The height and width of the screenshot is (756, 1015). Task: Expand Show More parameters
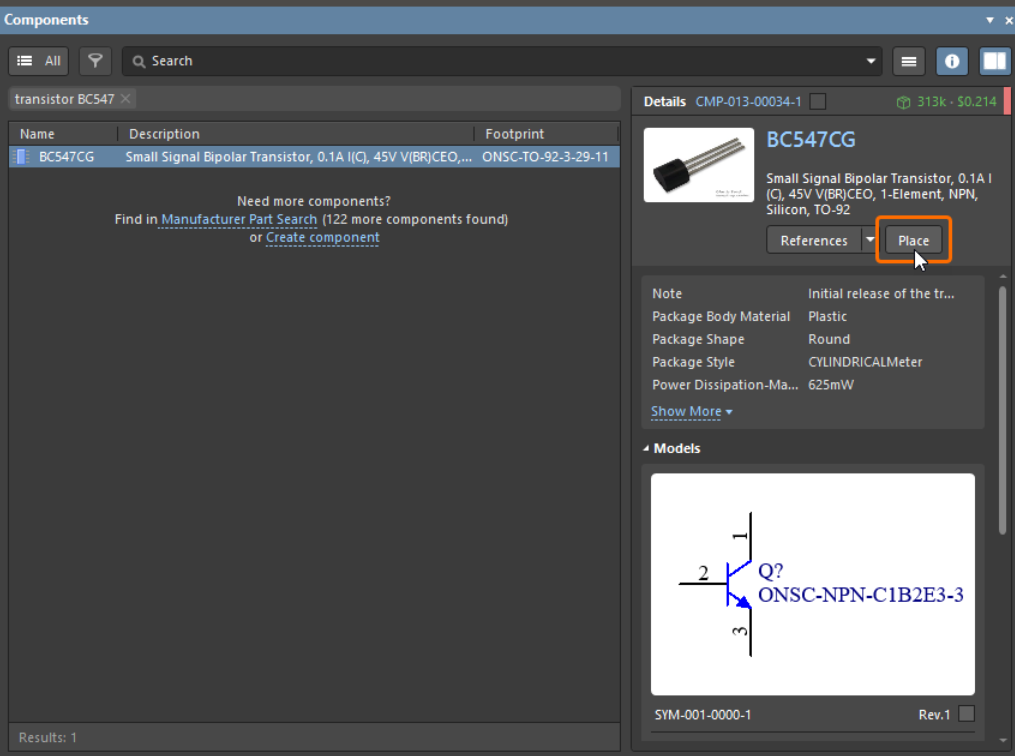click(691, 411)
